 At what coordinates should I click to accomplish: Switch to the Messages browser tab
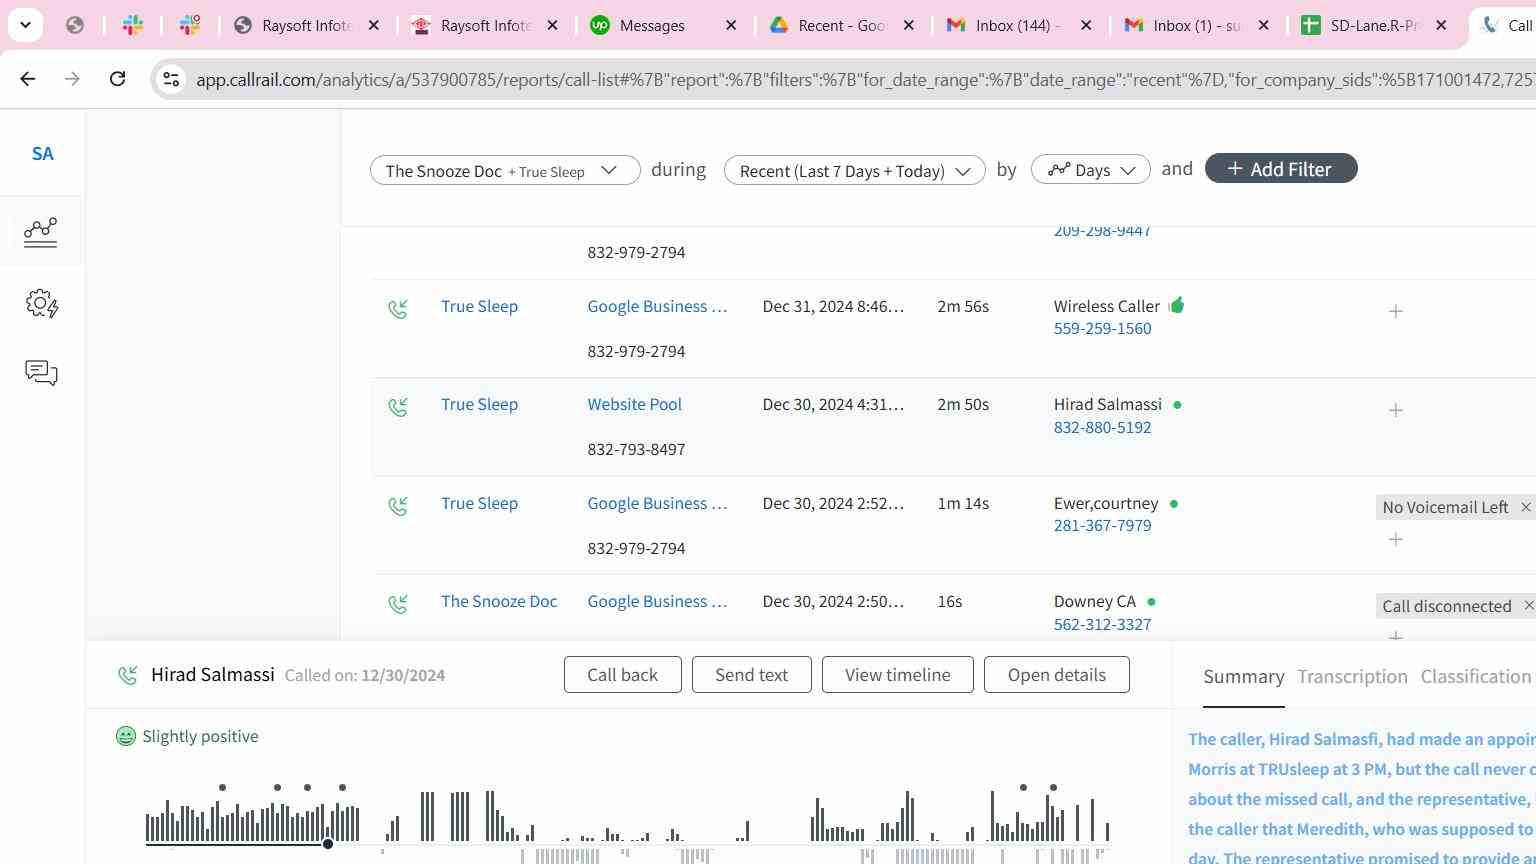tap(665, 25)
